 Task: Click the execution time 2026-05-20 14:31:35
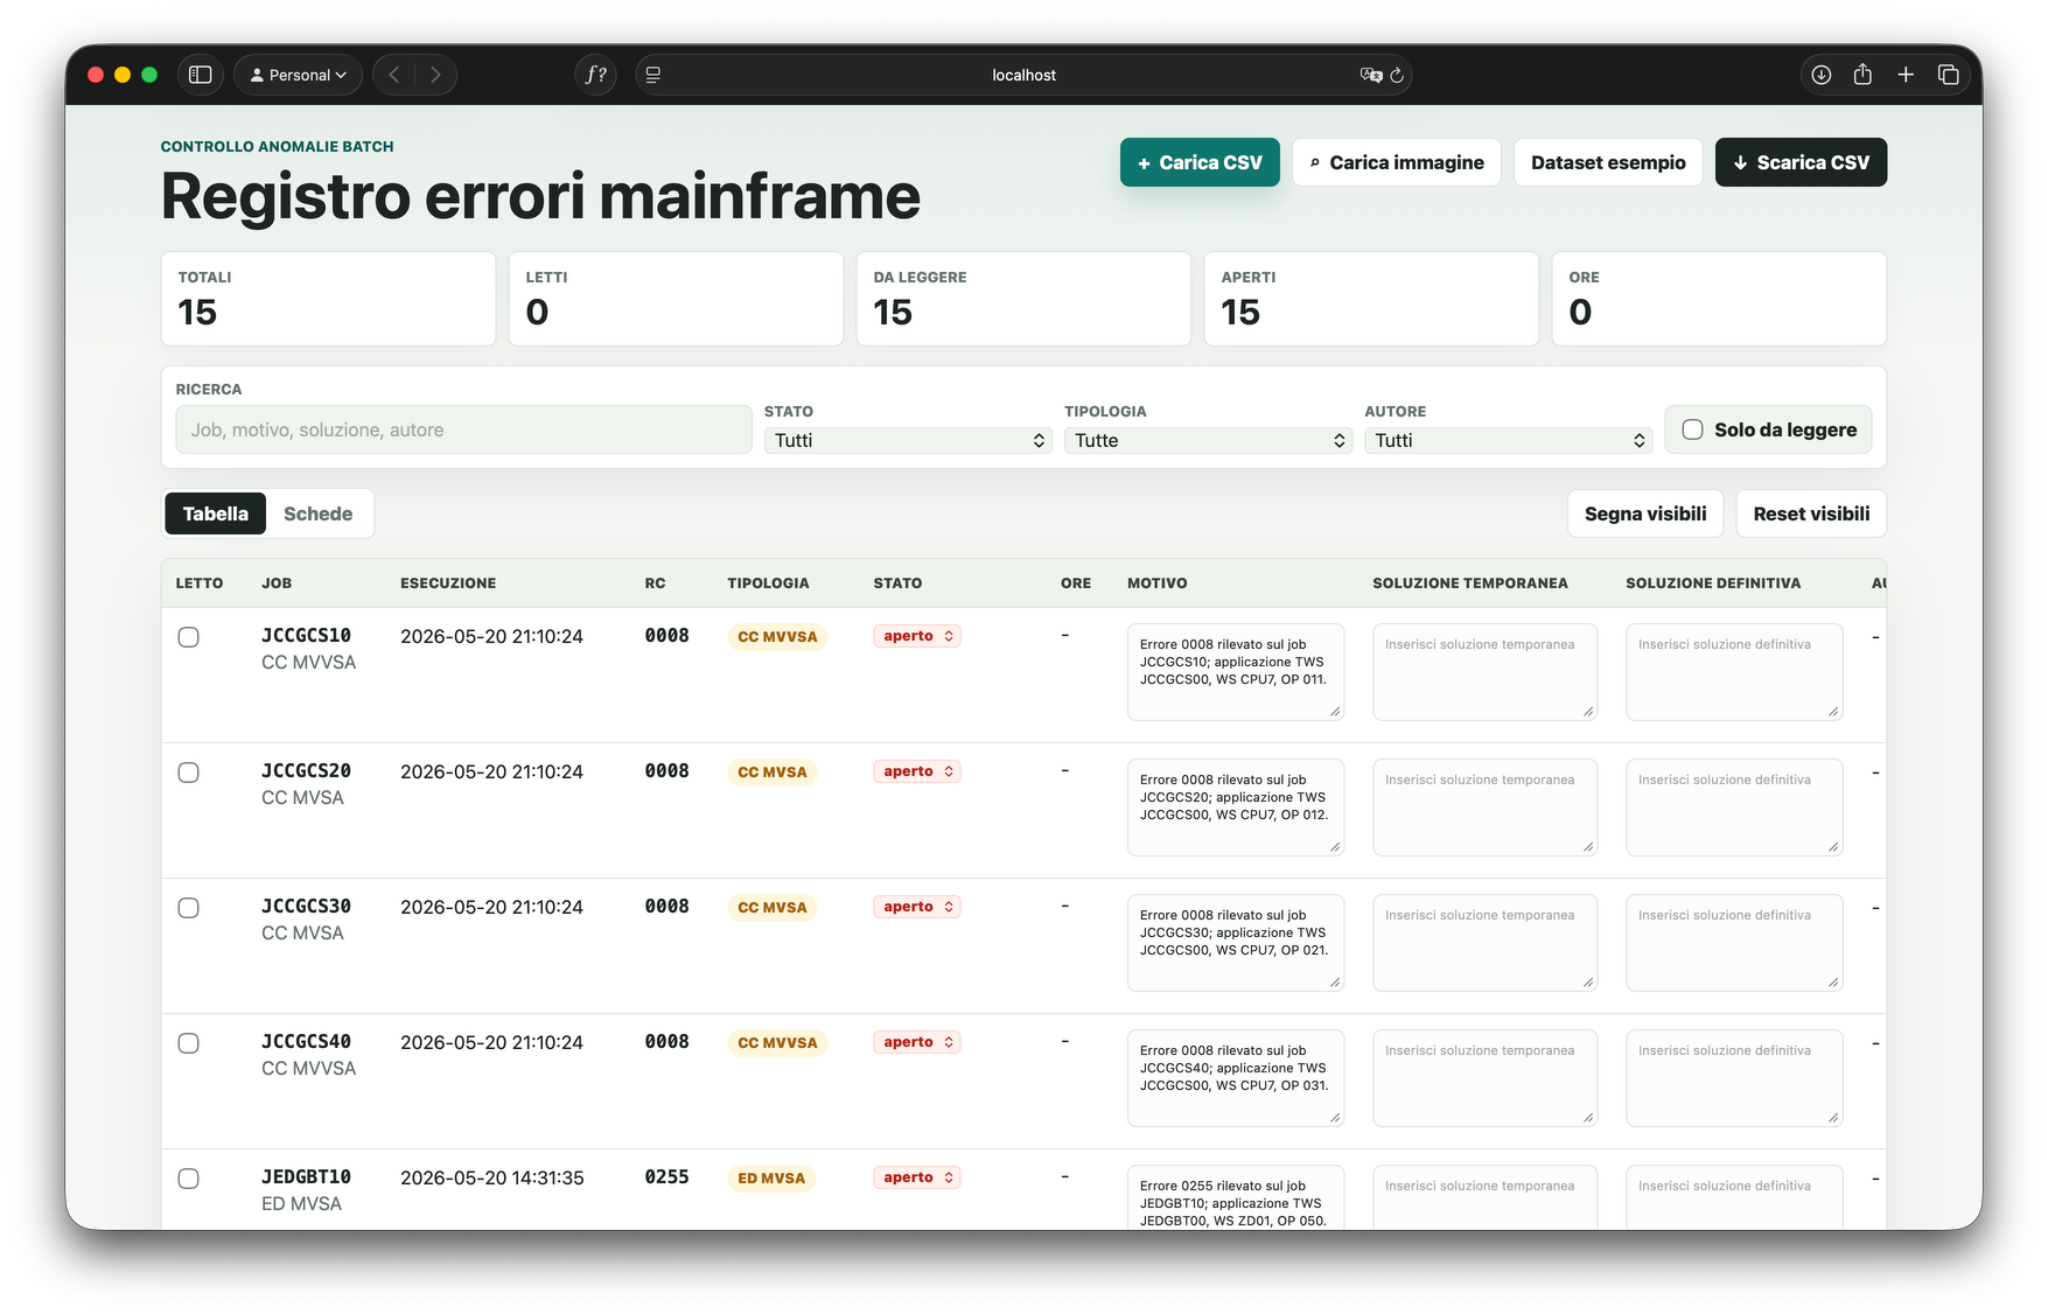(492, 1178)
